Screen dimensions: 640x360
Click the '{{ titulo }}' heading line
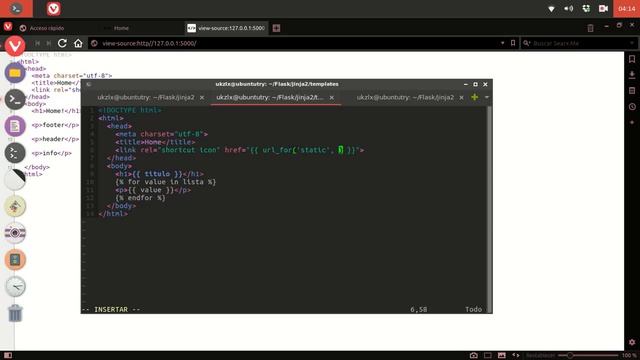159,174
